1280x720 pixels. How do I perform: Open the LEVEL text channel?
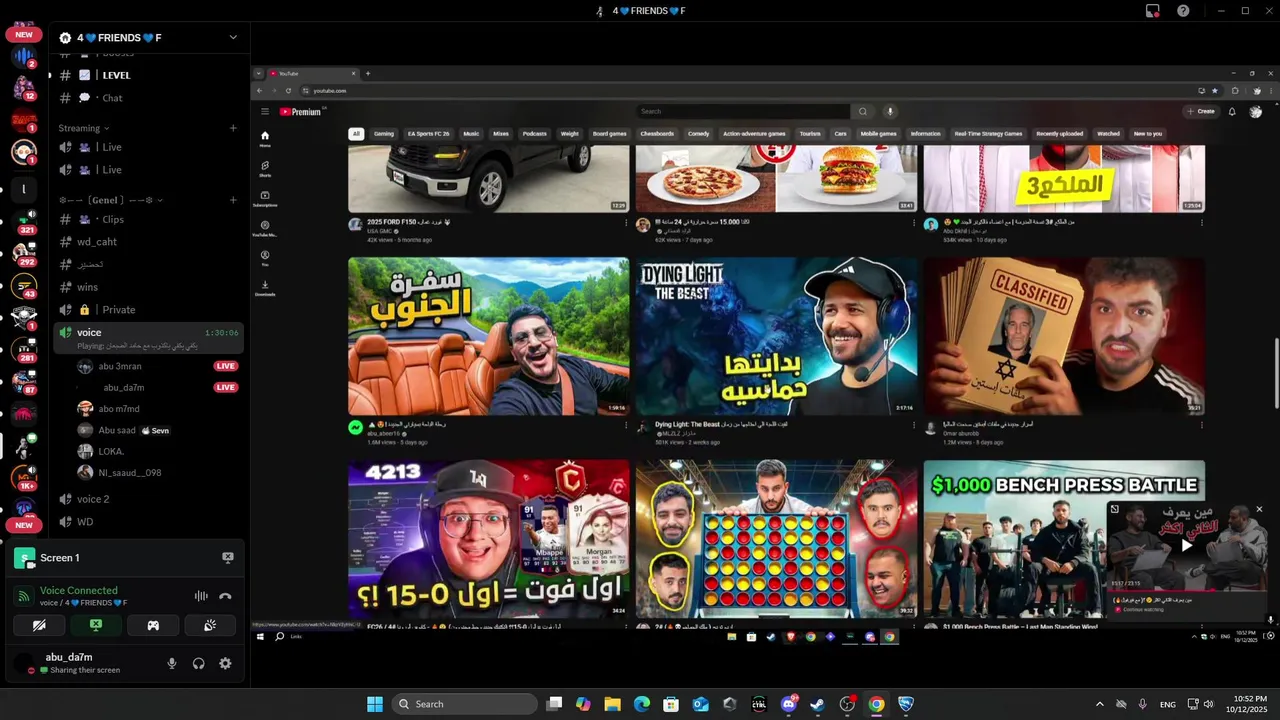tap(149, 75)
